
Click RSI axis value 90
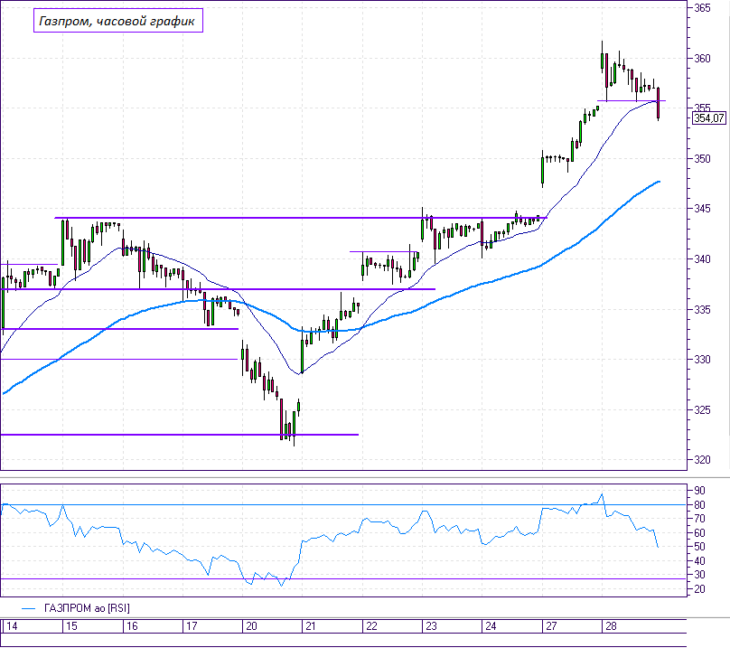point(699,490)
